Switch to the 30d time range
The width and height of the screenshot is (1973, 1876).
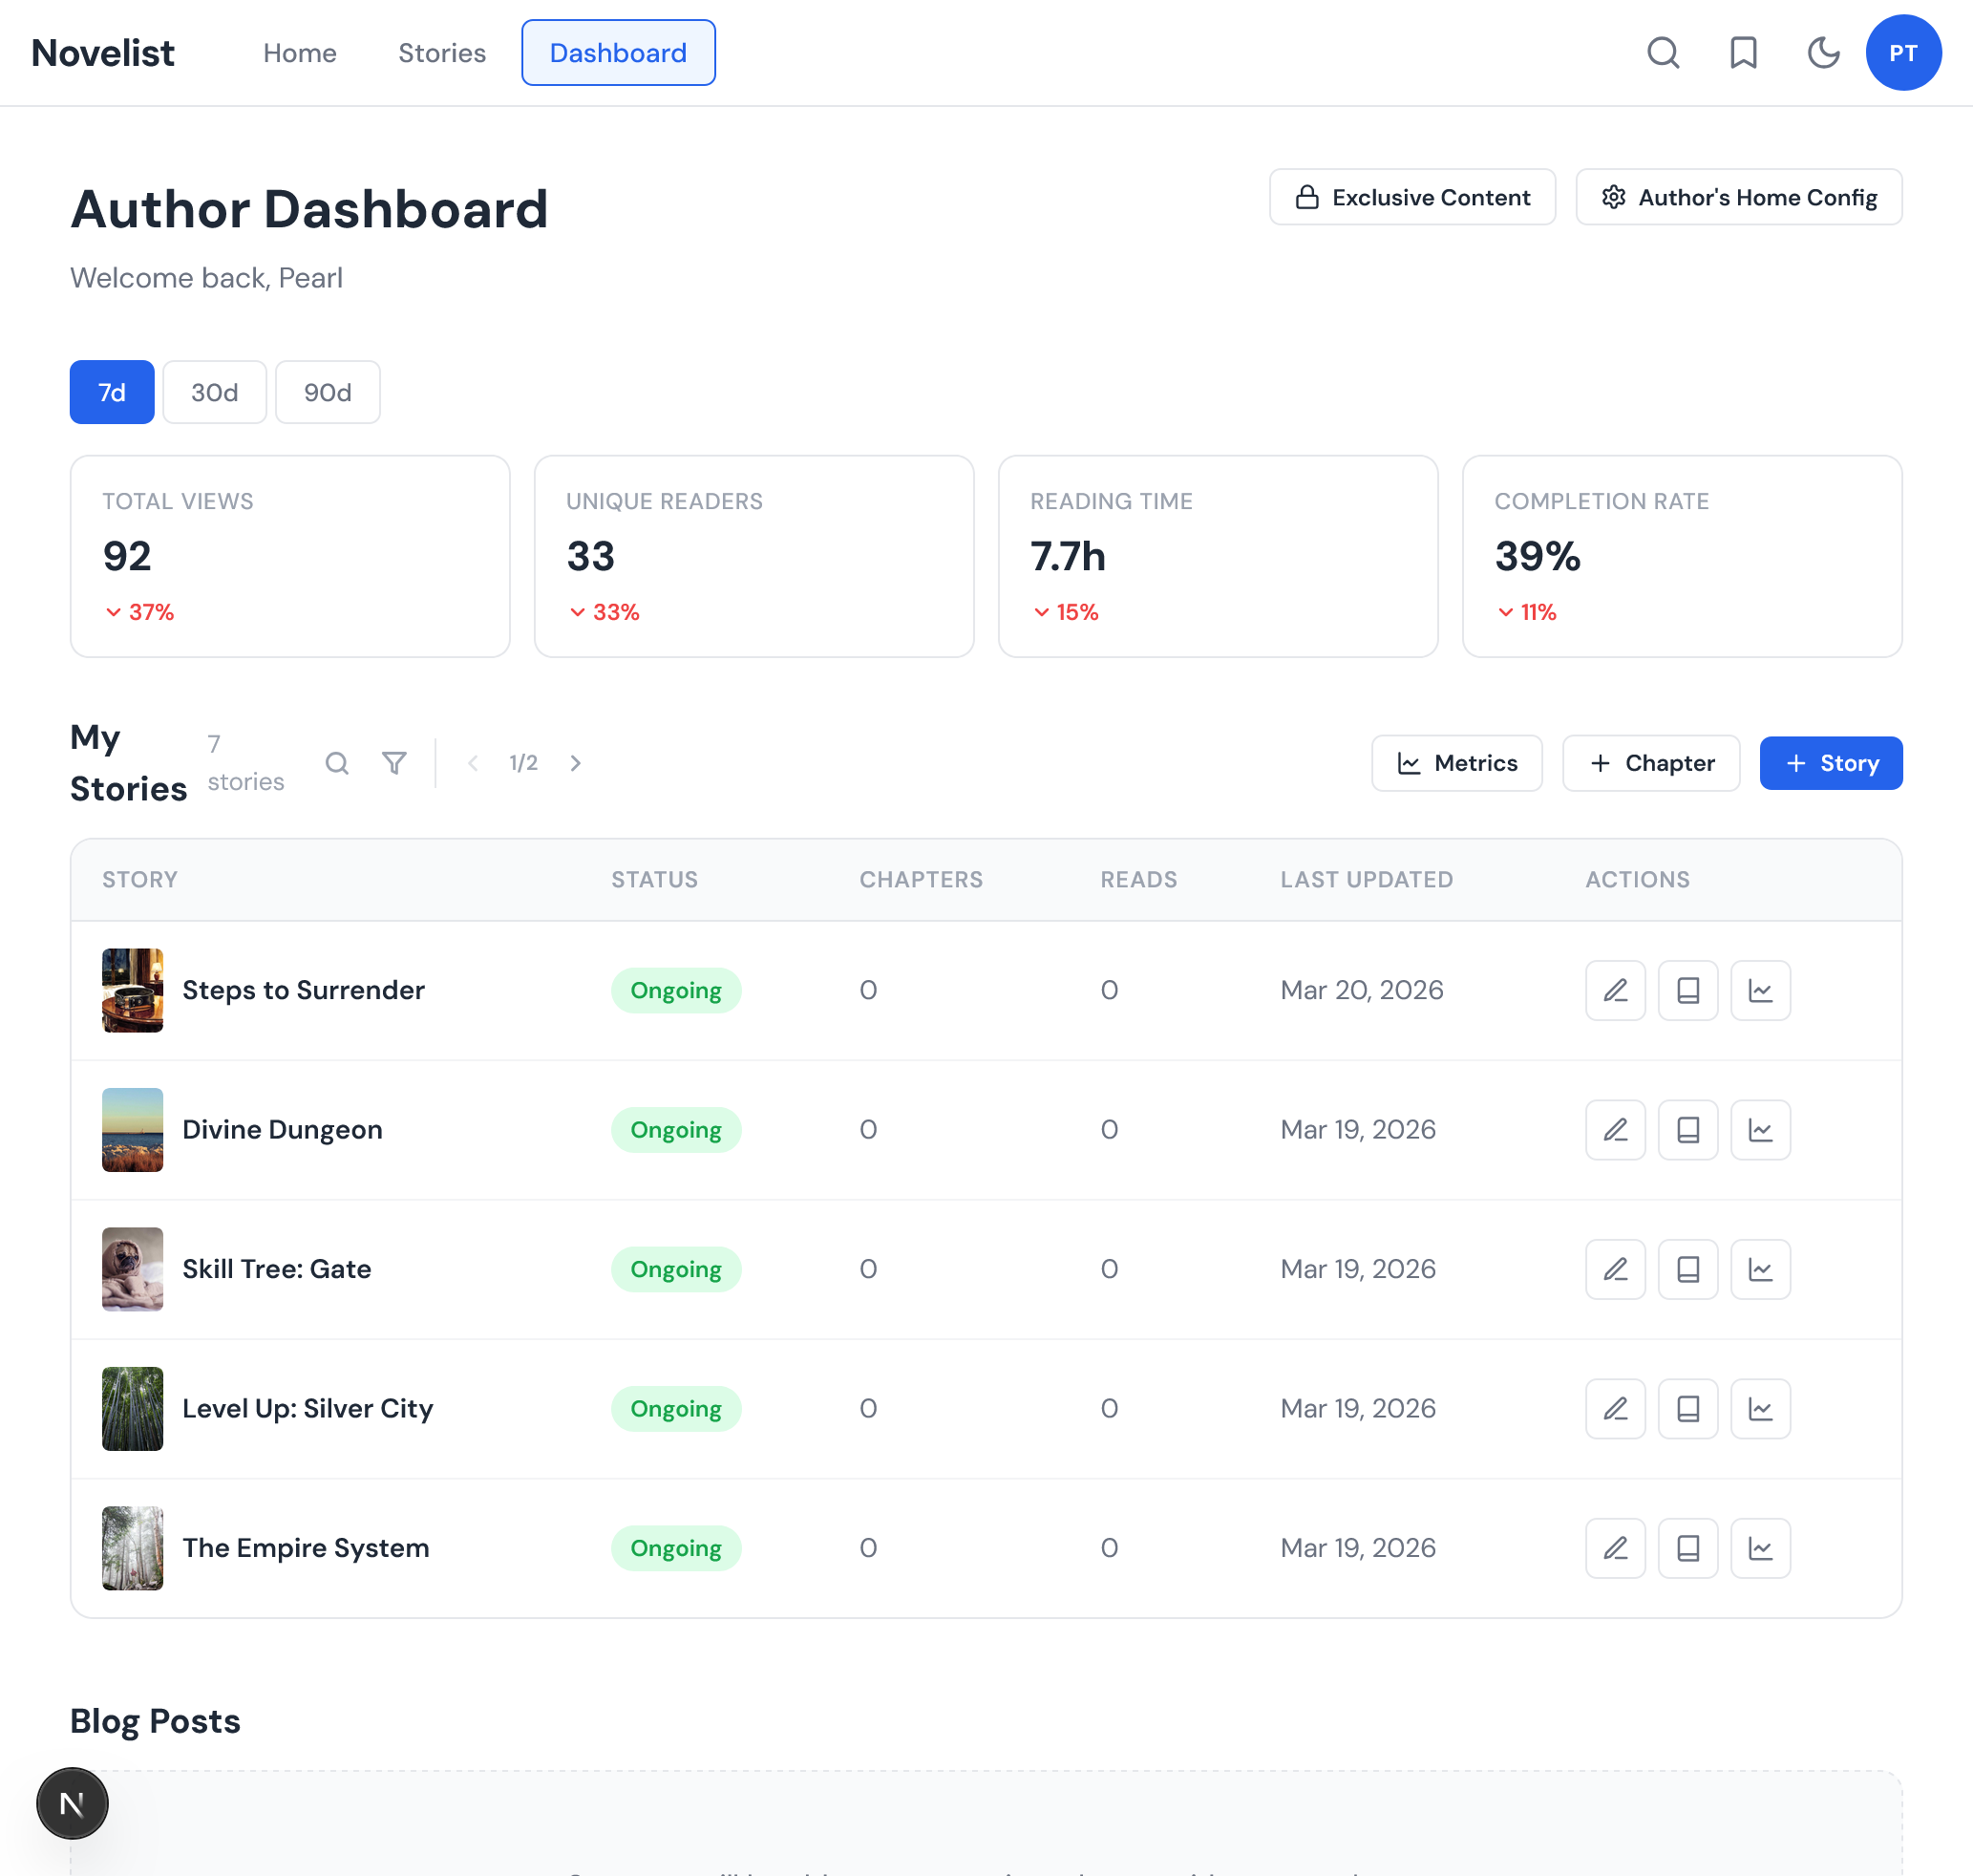214,392
